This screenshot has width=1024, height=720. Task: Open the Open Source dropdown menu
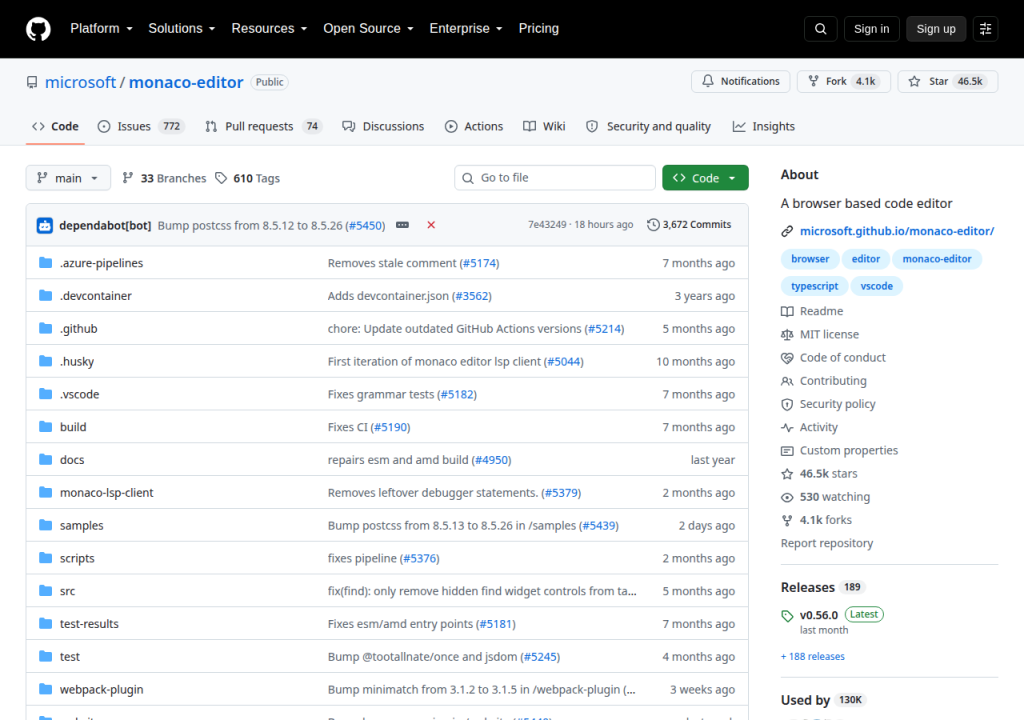(368, 29)
